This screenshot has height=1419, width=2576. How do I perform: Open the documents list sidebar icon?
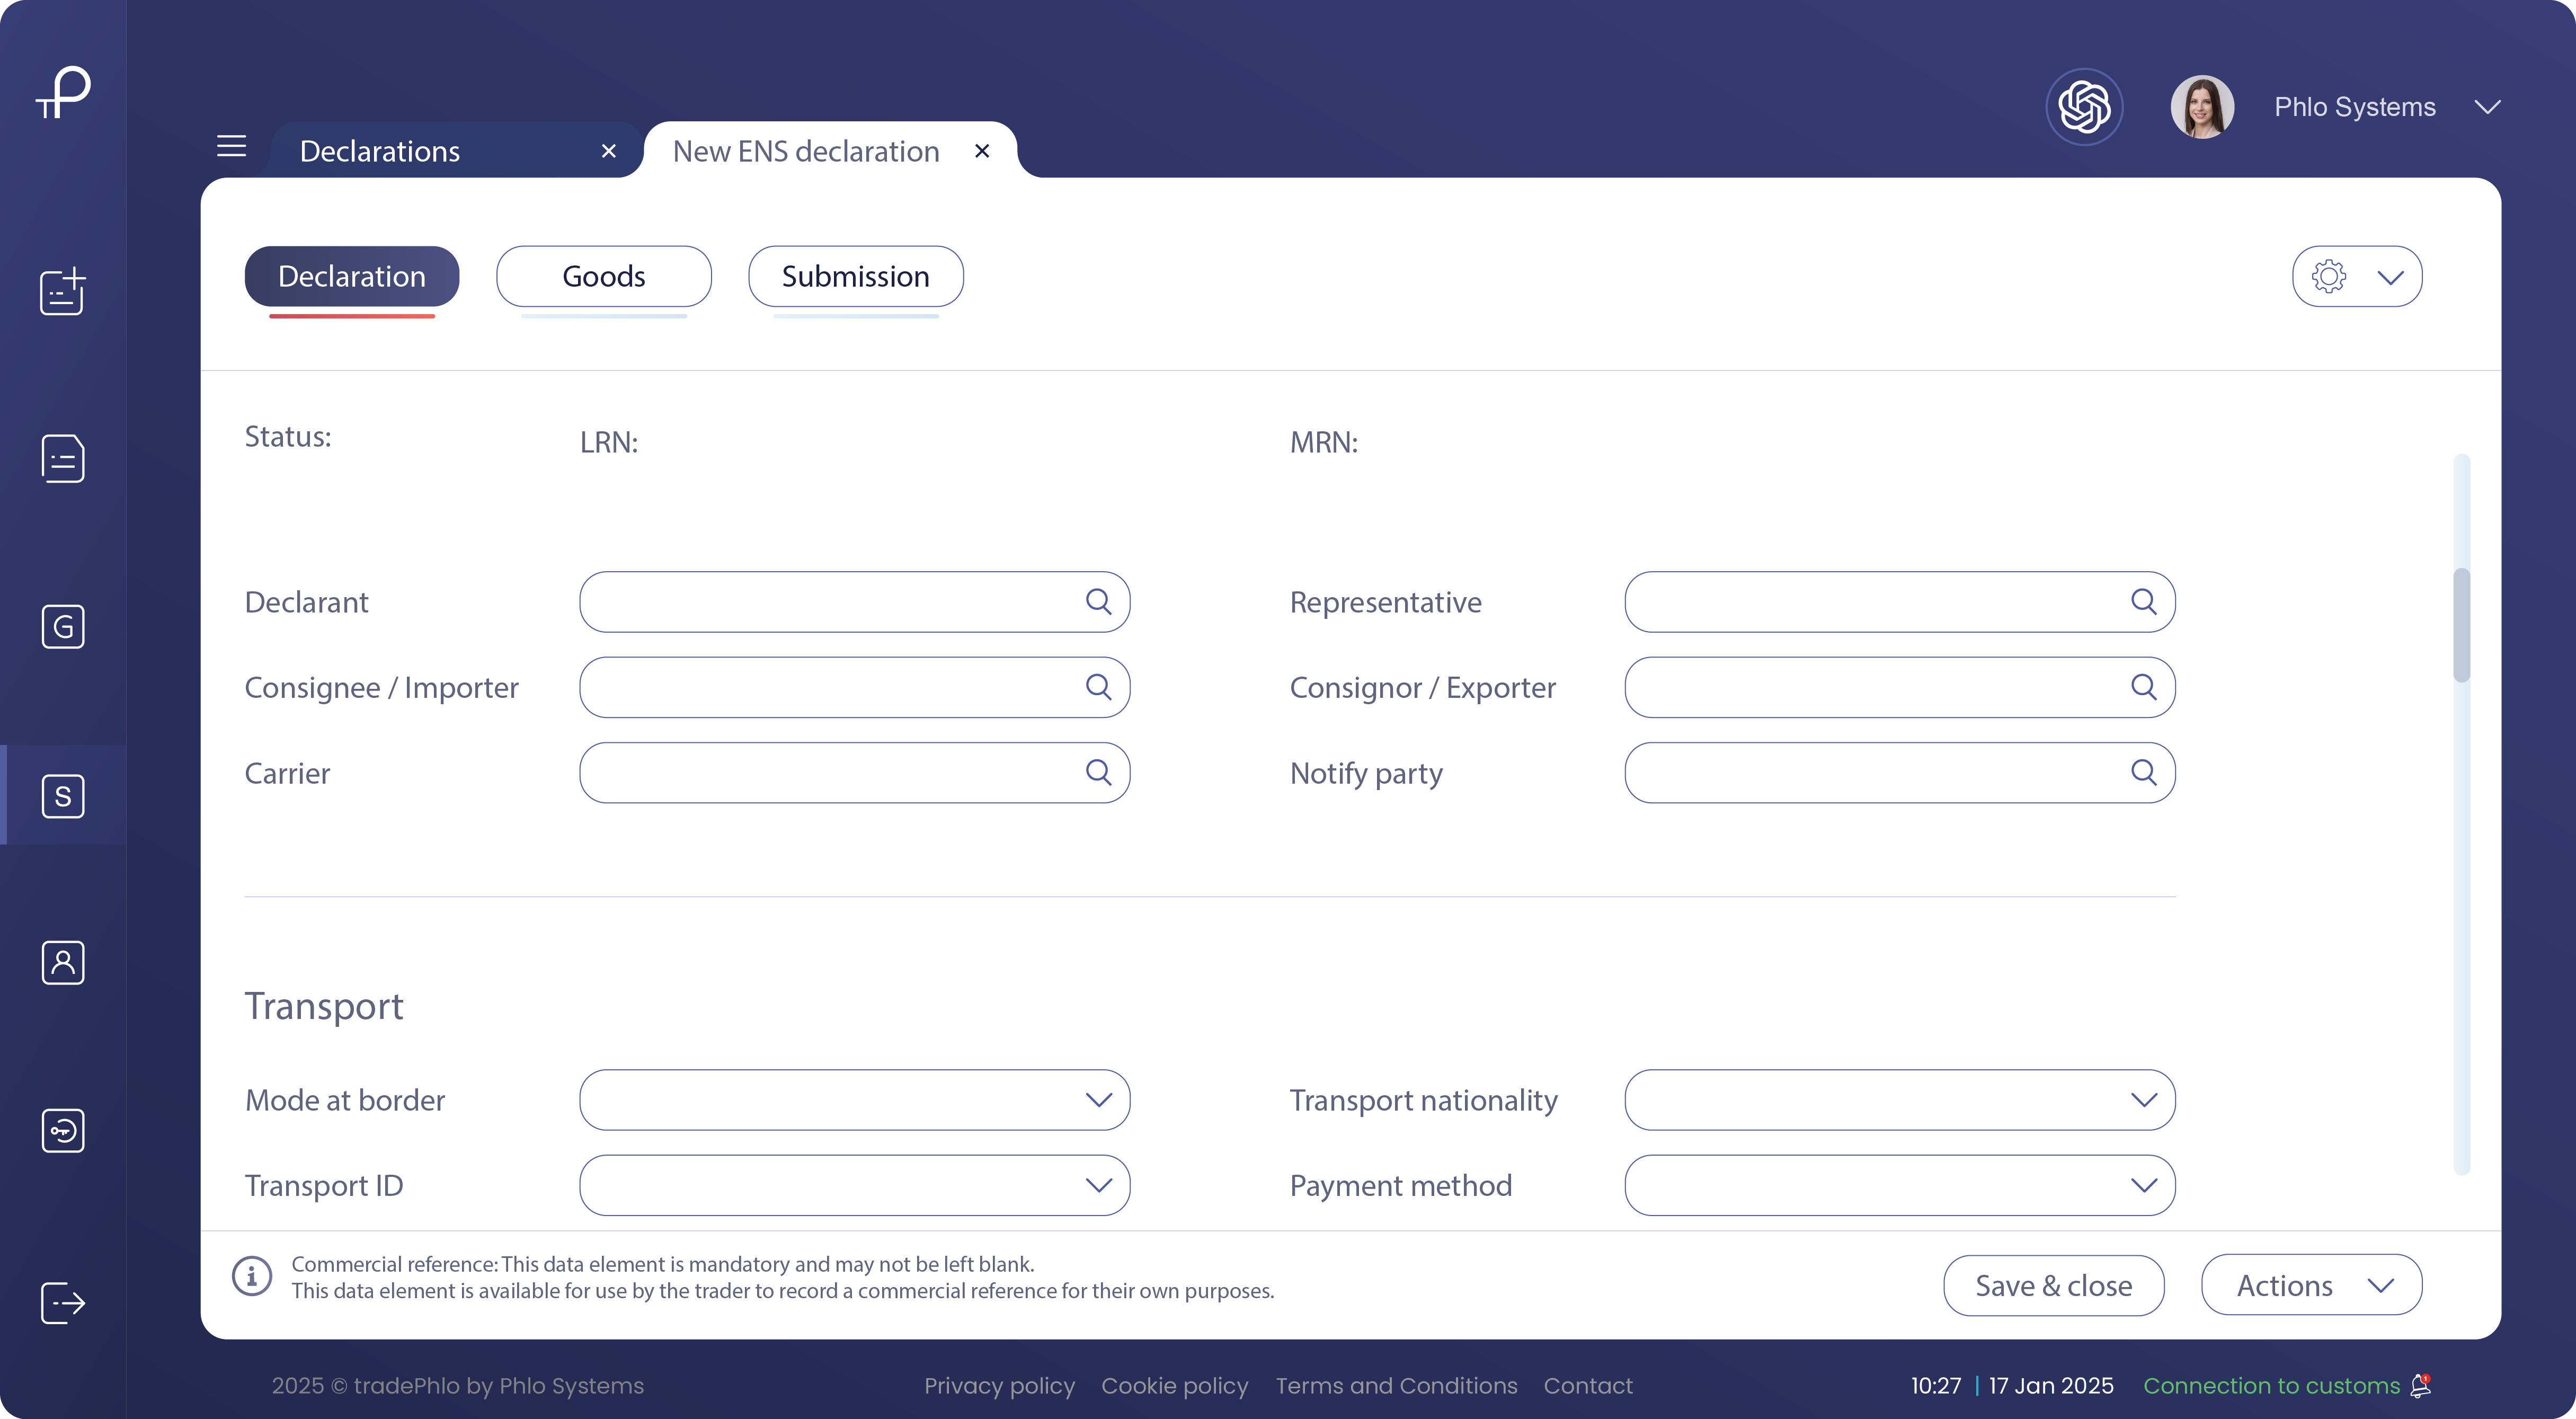pos(63,459)
